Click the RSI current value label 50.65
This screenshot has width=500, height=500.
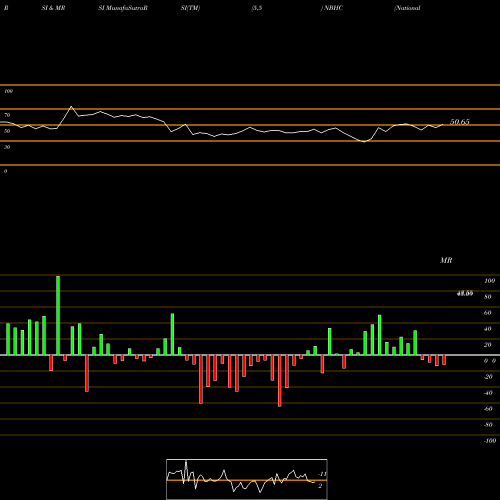[460, 122]
